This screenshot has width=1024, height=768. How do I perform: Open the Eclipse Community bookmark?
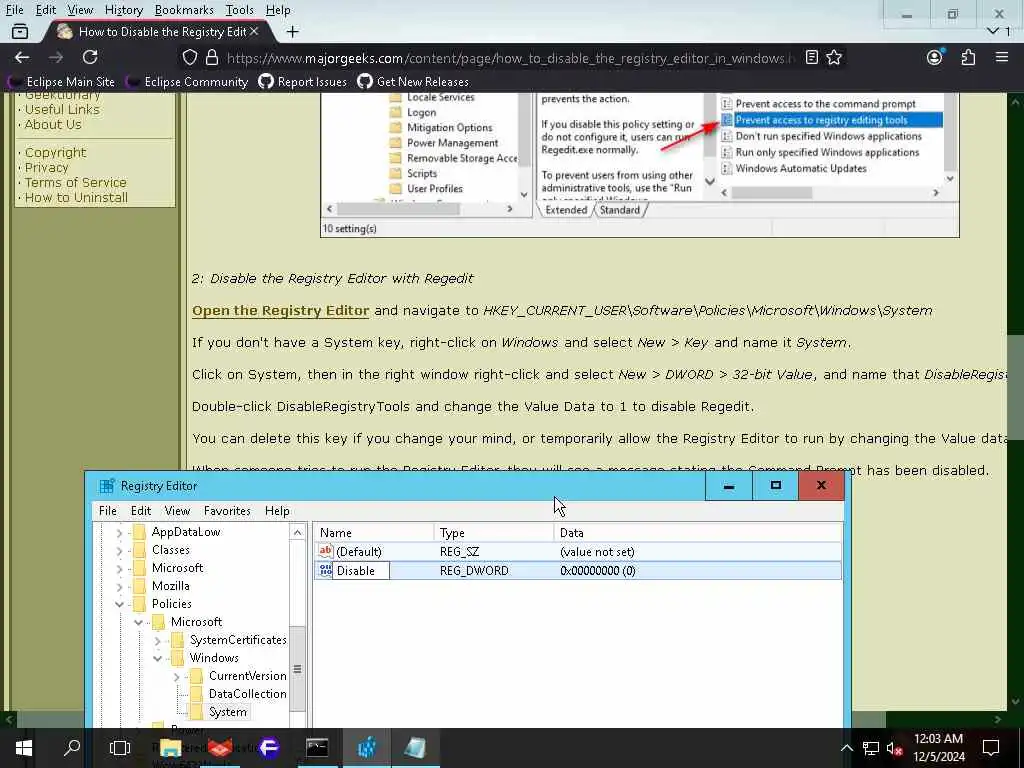click(187, 82)
